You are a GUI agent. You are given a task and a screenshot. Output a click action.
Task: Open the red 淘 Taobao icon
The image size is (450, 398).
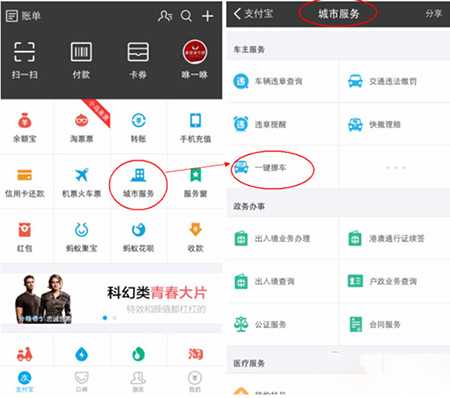tap(195, 354)
